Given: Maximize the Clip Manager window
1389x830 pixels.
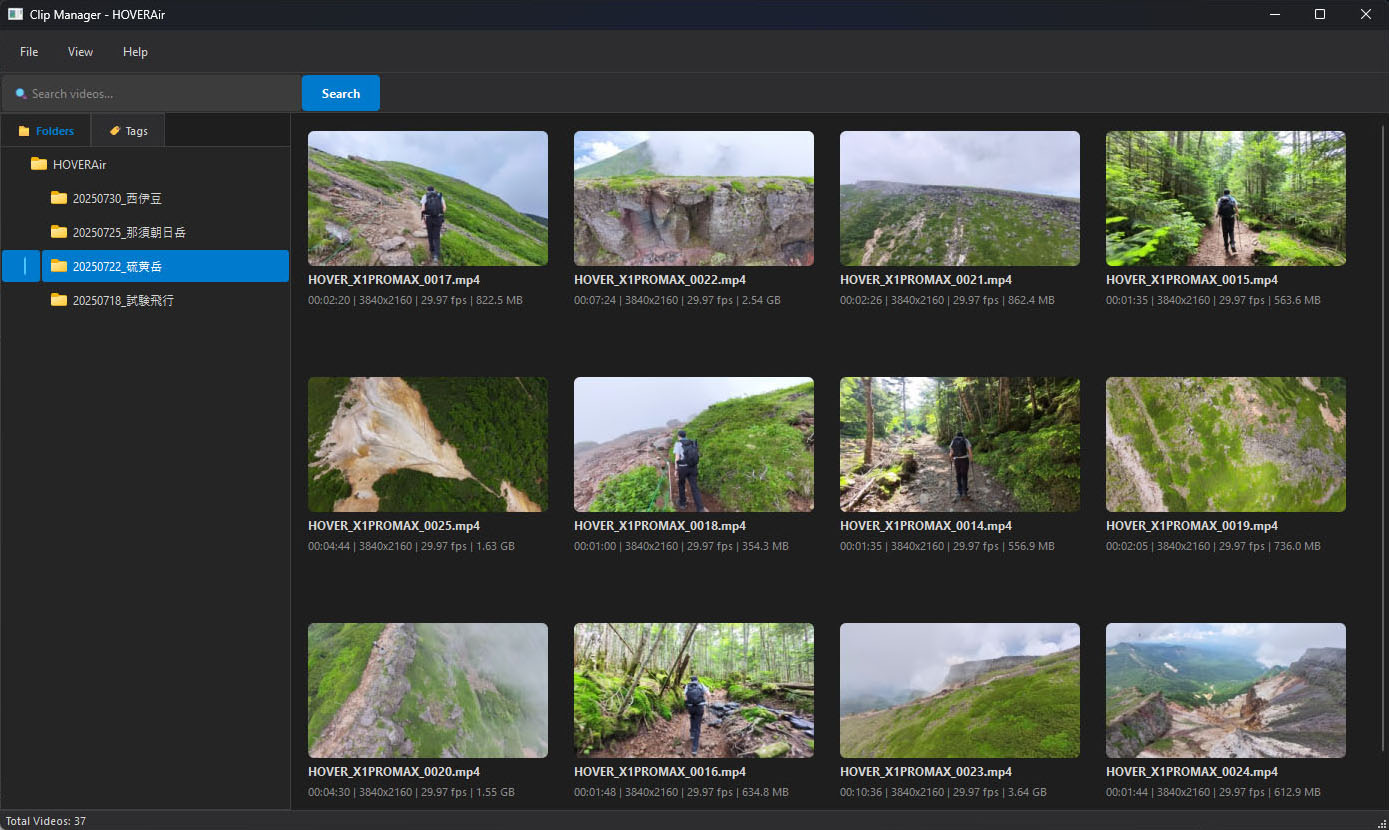Looking at the screenshot, I should 1319,14.
